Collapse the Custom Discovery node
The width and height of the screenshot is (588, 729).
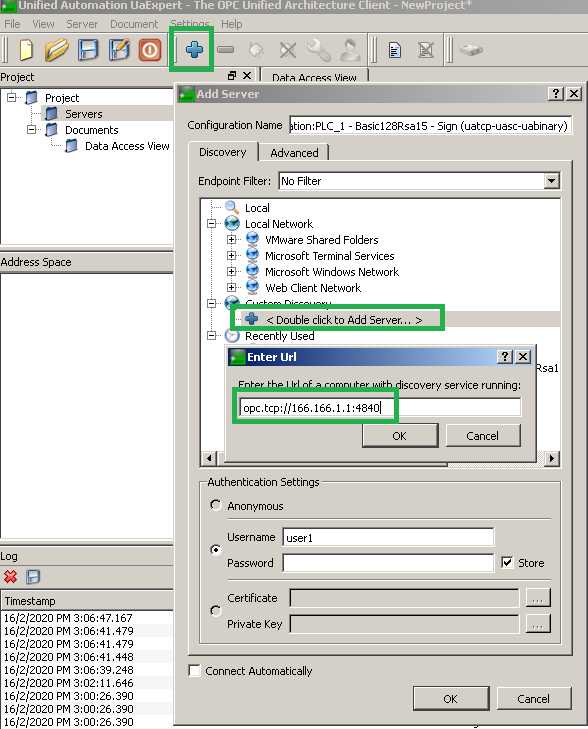pos(211,303)
